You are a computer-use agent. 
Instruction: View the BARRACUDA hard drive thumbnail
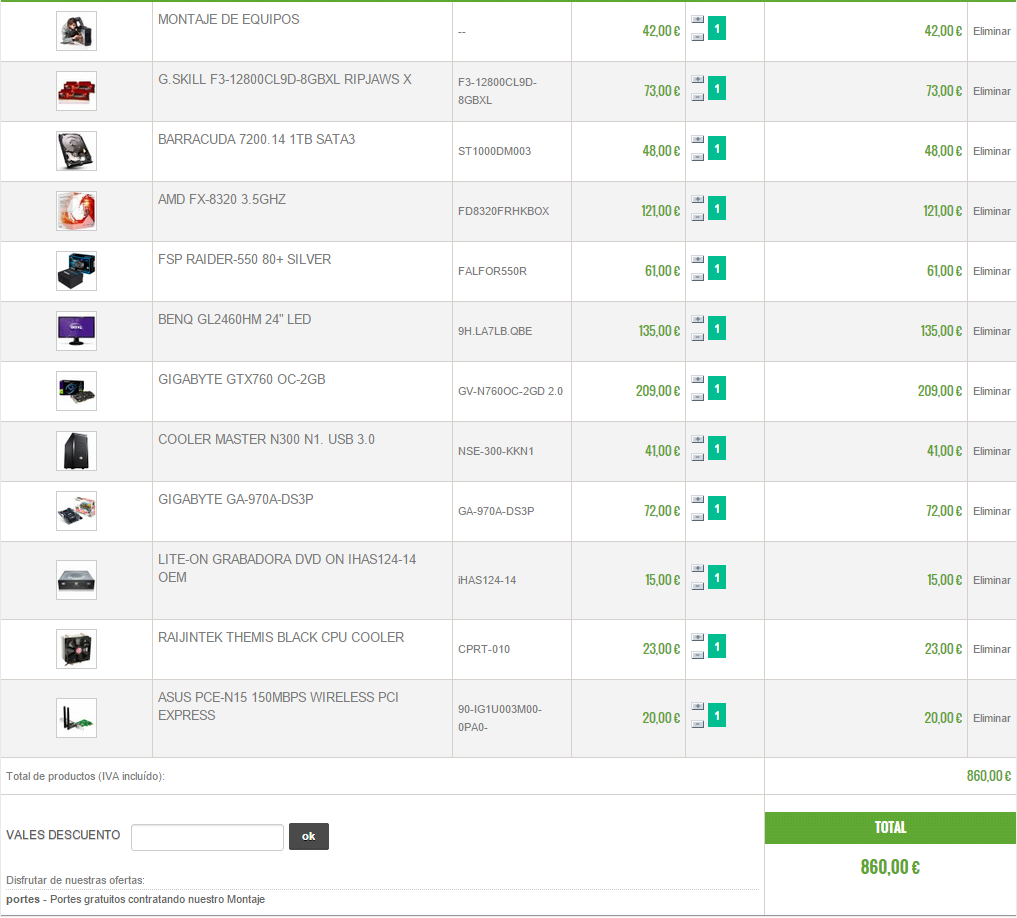pos(77,151)
